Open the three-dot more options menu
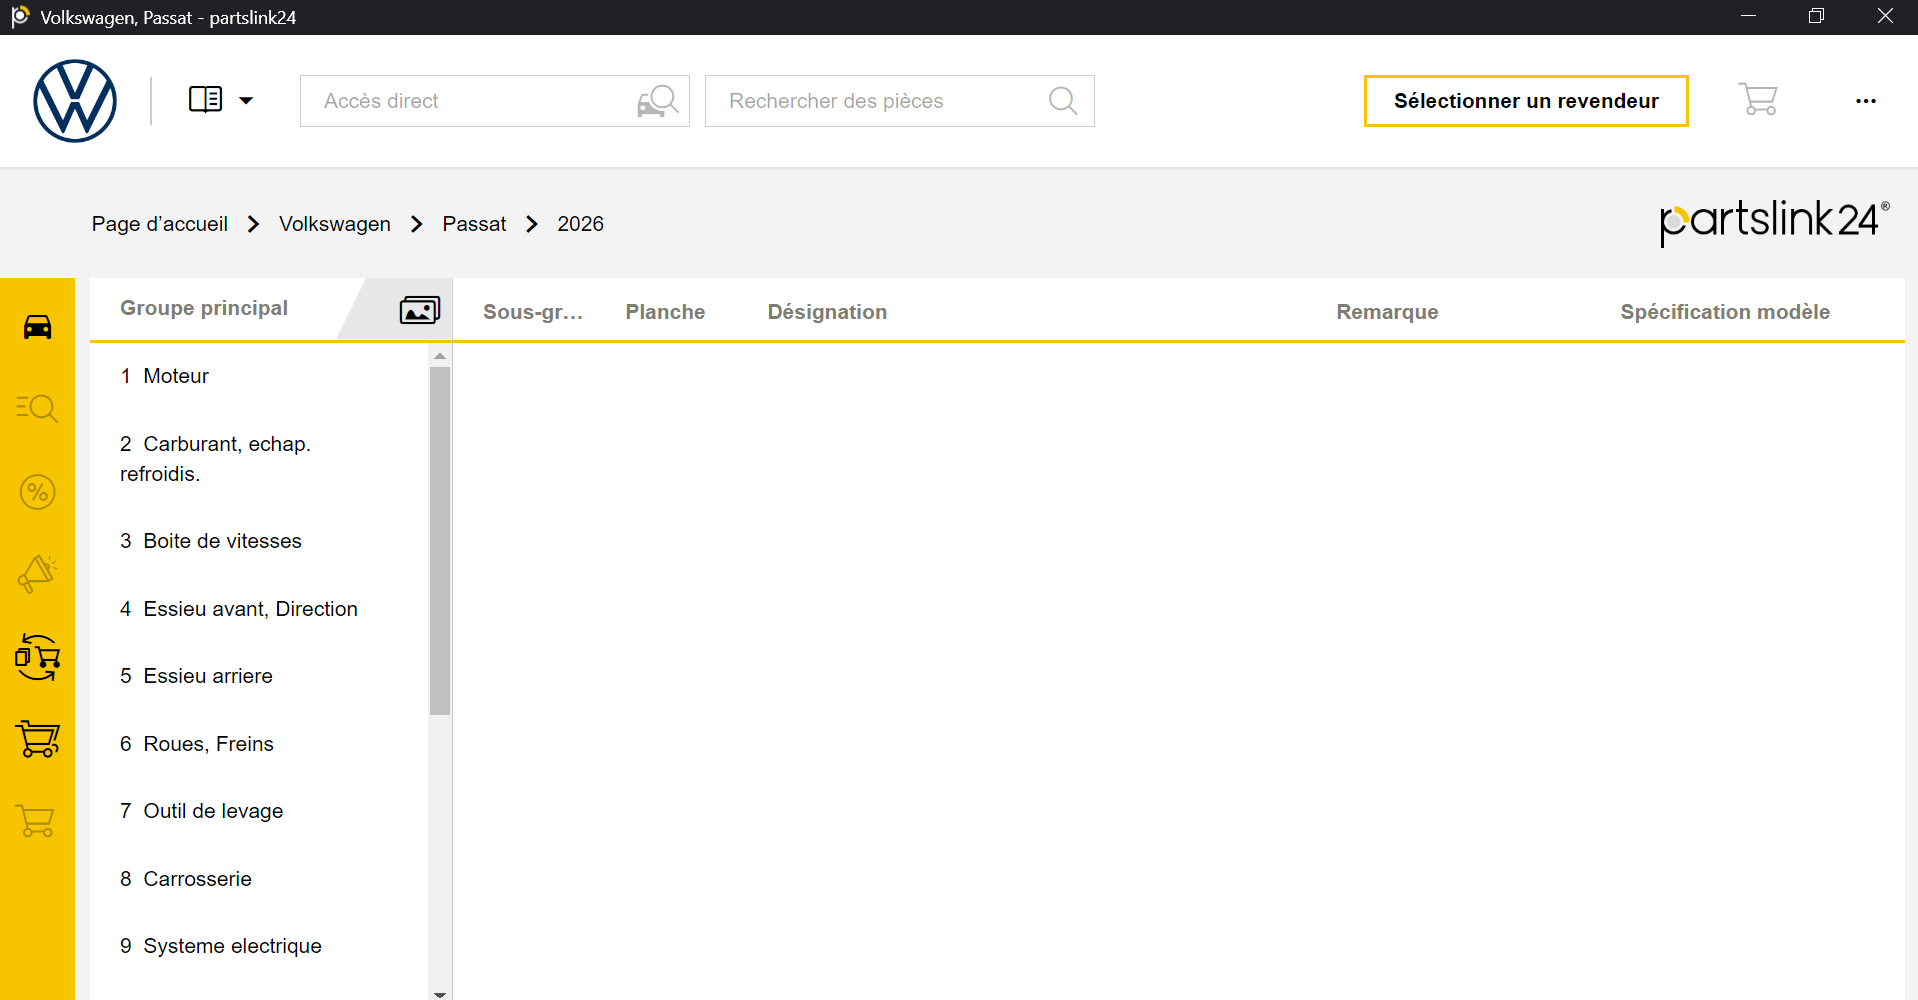This screenshot has height=1000, width=1918. [x=1866, y=101]
